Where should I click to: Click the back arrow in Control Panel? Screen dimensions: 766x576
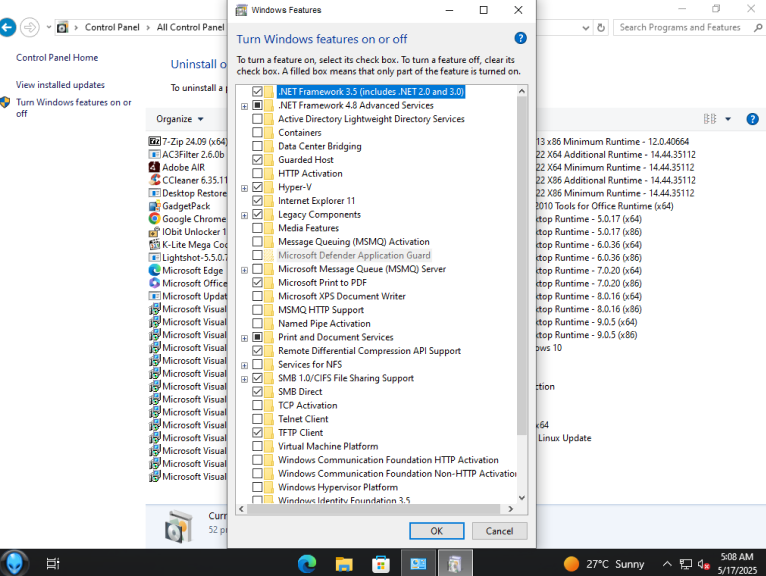[x=7, y=27]
